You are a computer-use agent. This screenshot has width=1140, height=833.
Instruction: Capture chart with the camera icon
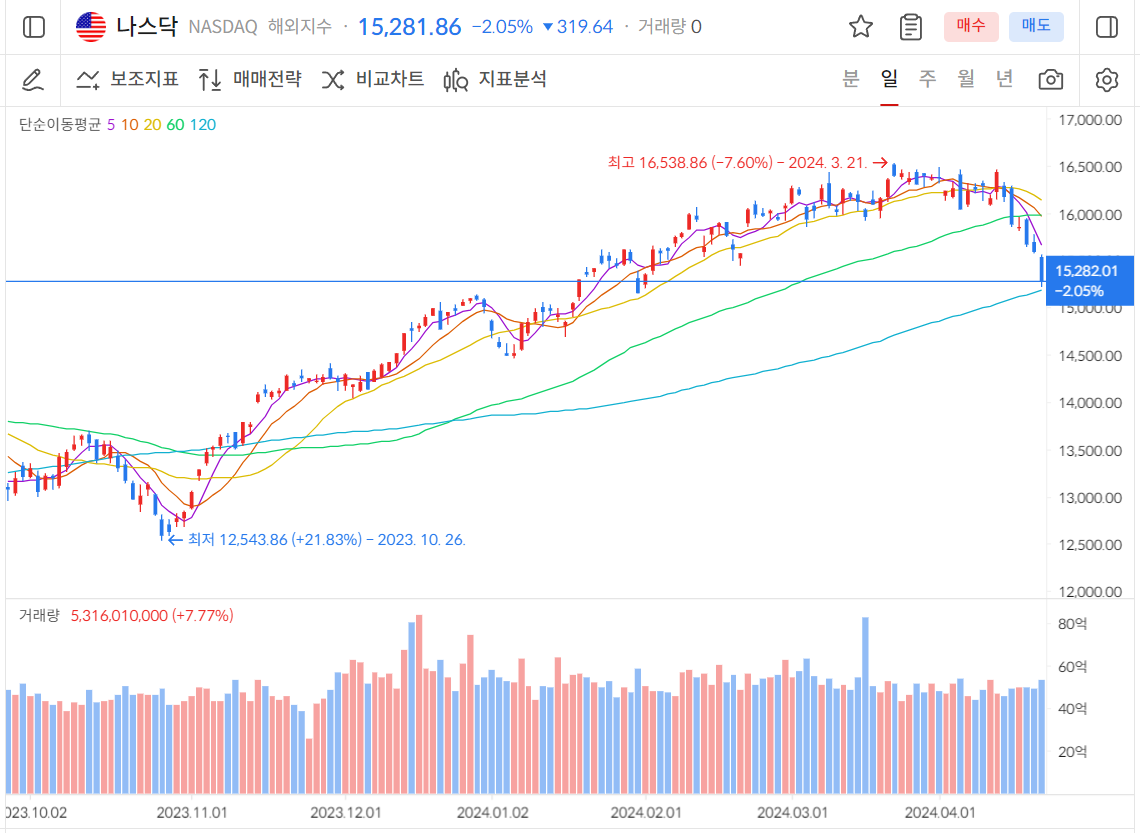pyautogui.click(x=1051, y=79)
